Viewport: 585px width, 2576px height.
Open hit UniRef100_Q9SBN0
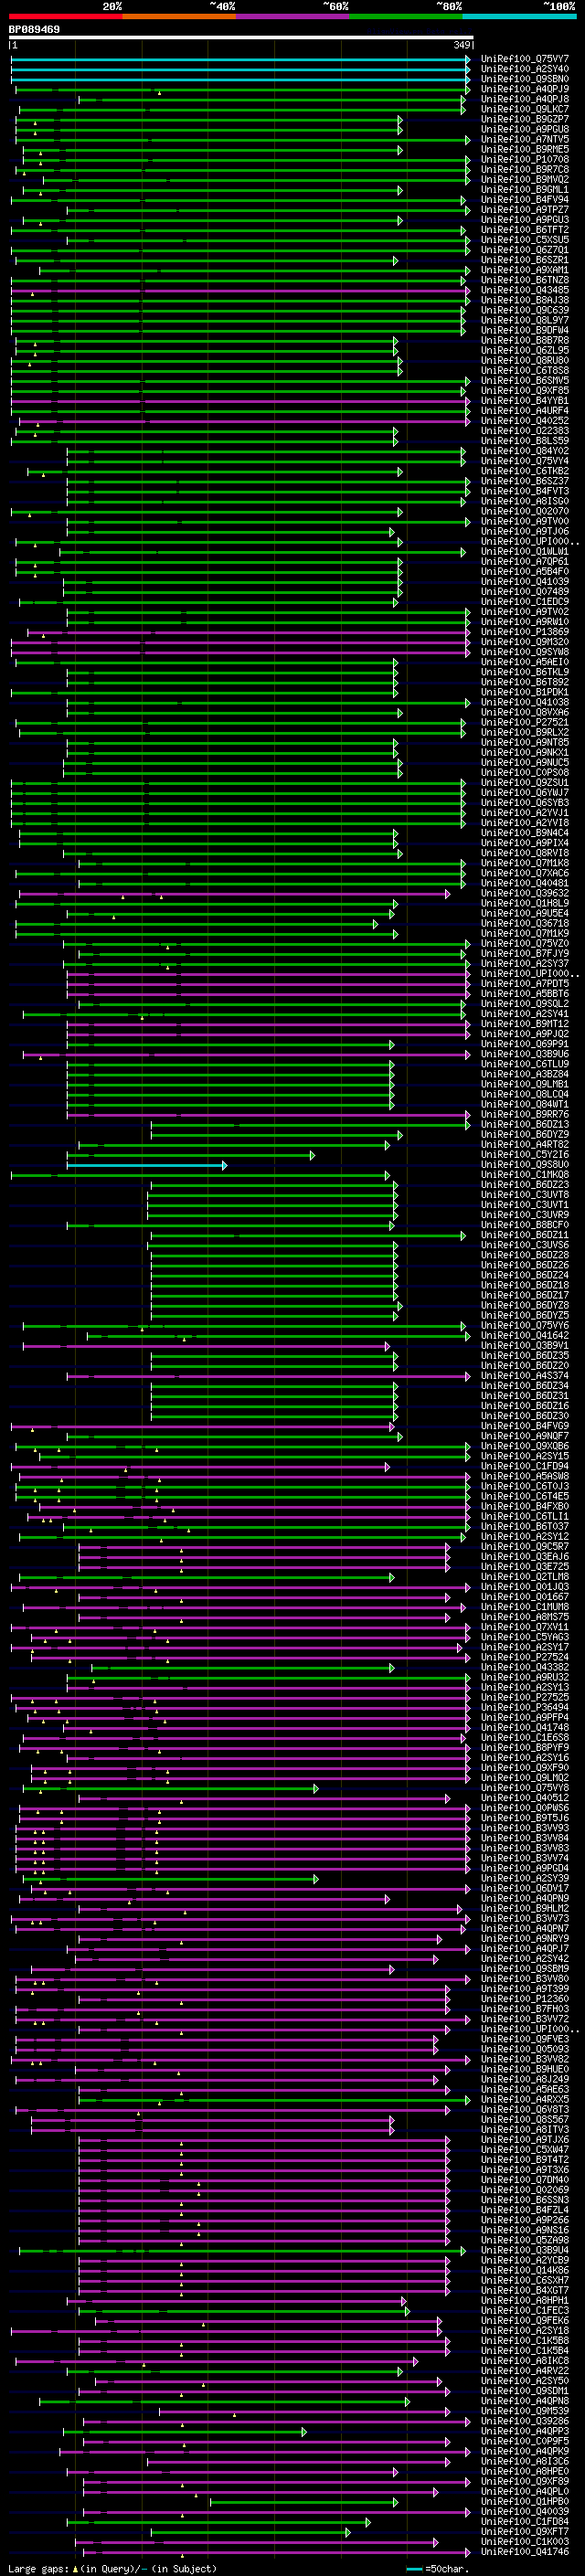pyautogui.click(x=525, y=79)
